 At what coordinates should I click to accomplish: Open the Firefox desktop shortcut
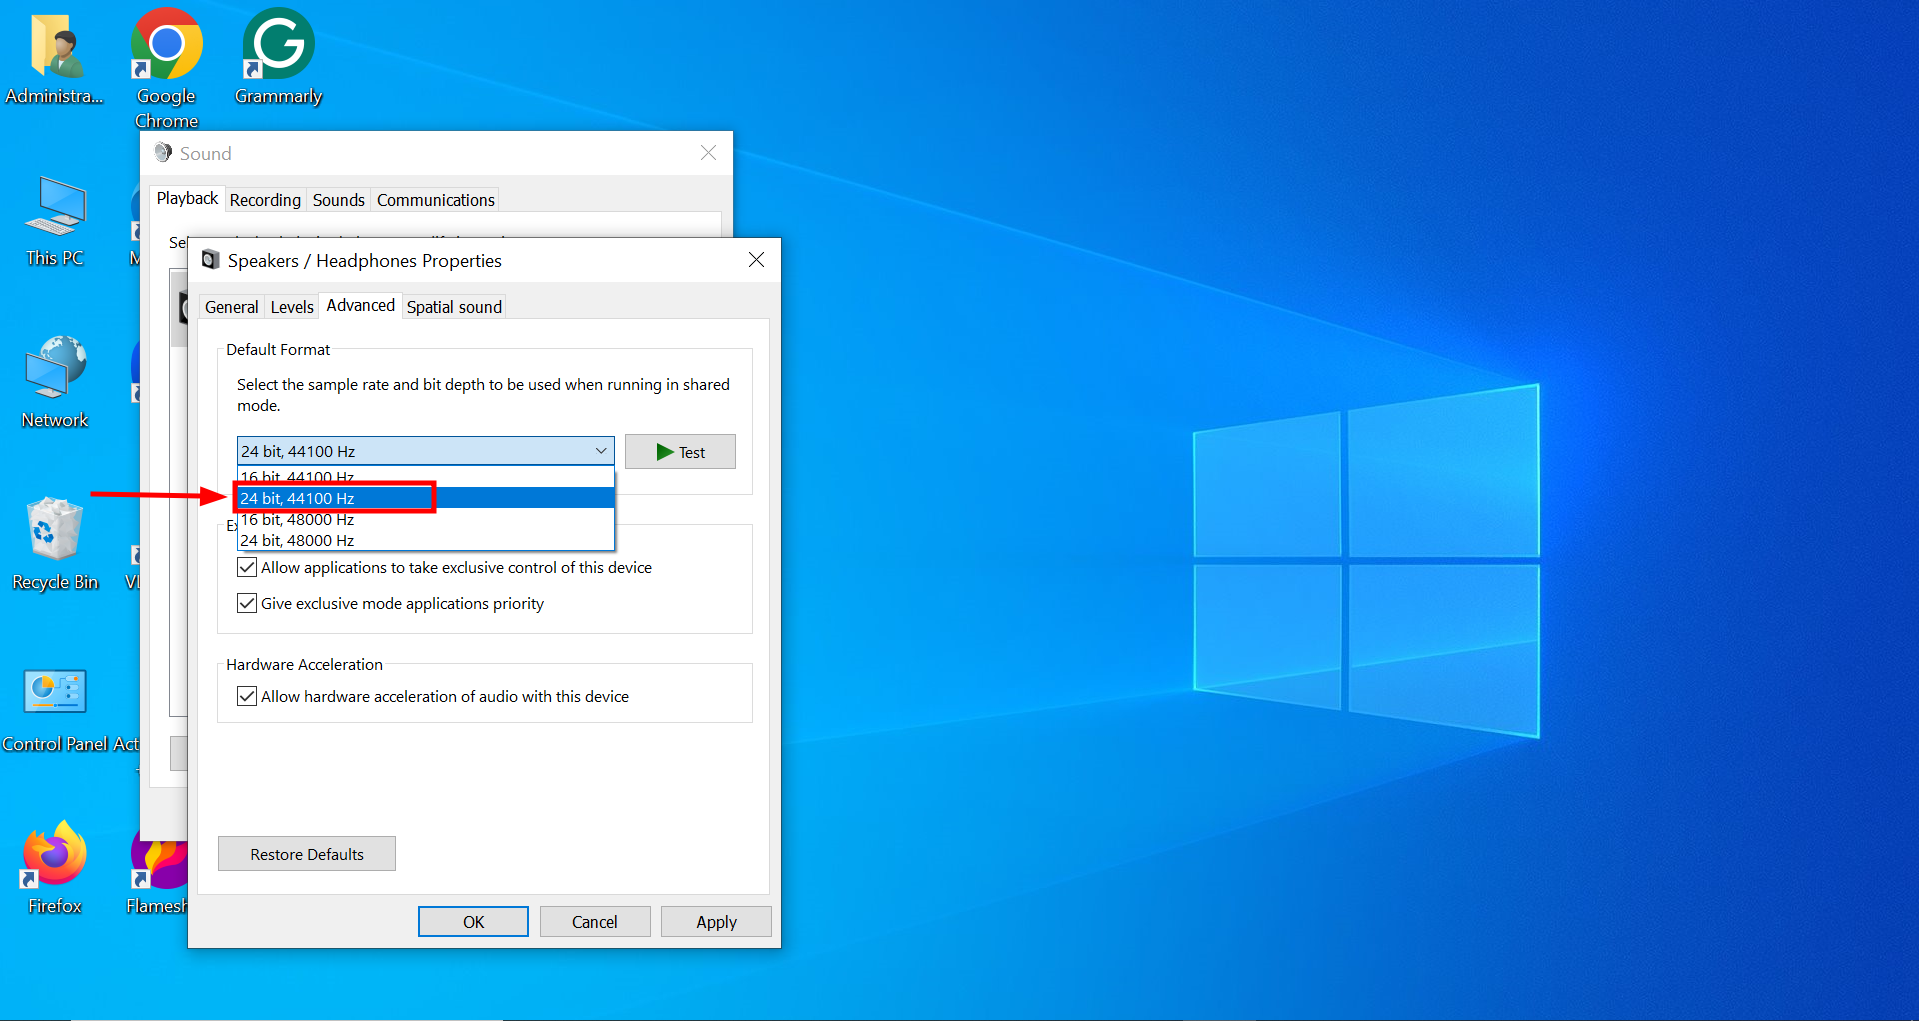tap(55, 858)
